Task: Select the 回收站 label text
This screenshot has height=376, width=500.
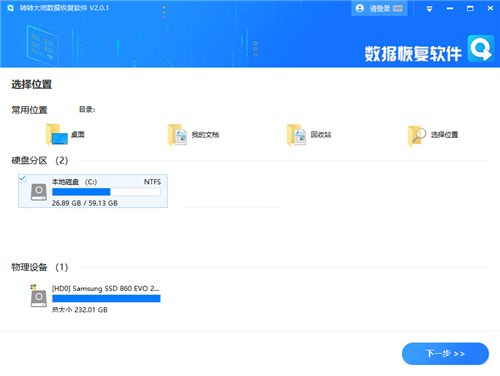Action: [321, 135]
